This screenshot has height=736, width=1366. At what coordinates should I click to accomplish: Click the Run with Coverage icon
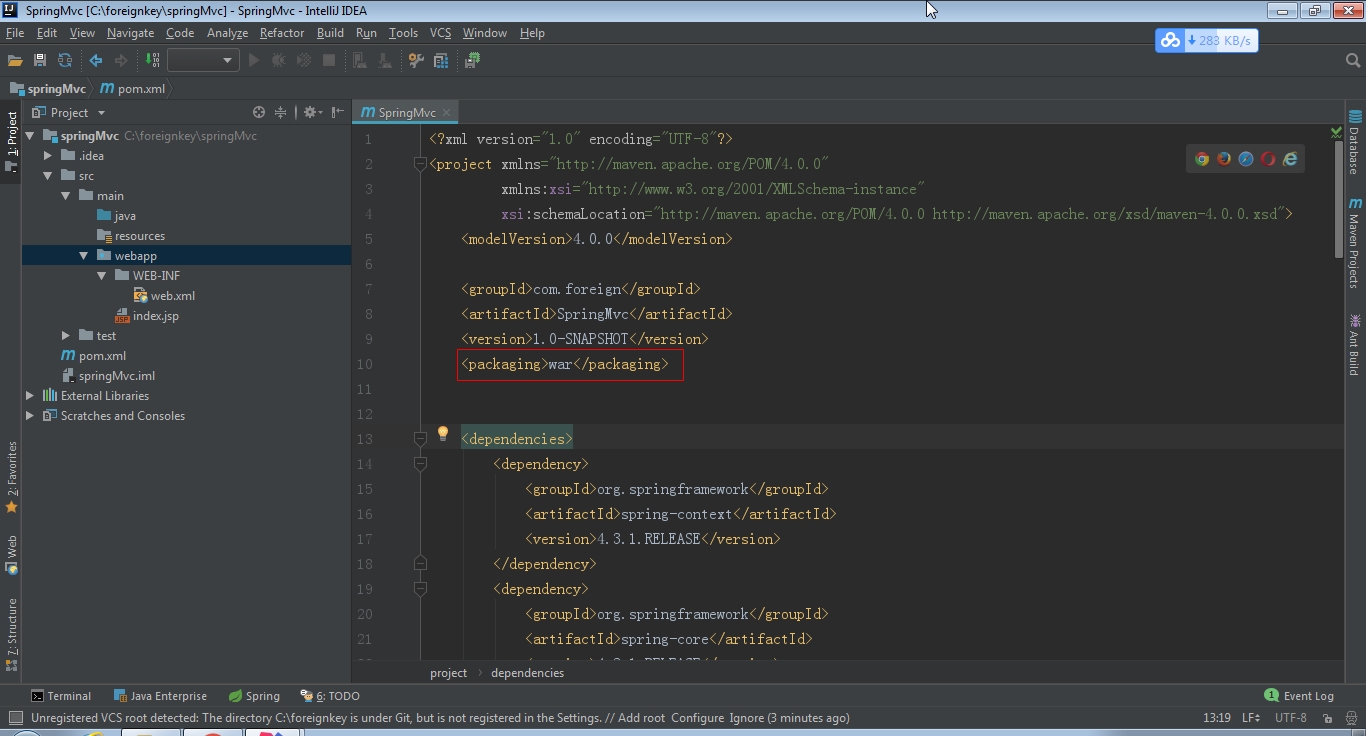point(304,61)
